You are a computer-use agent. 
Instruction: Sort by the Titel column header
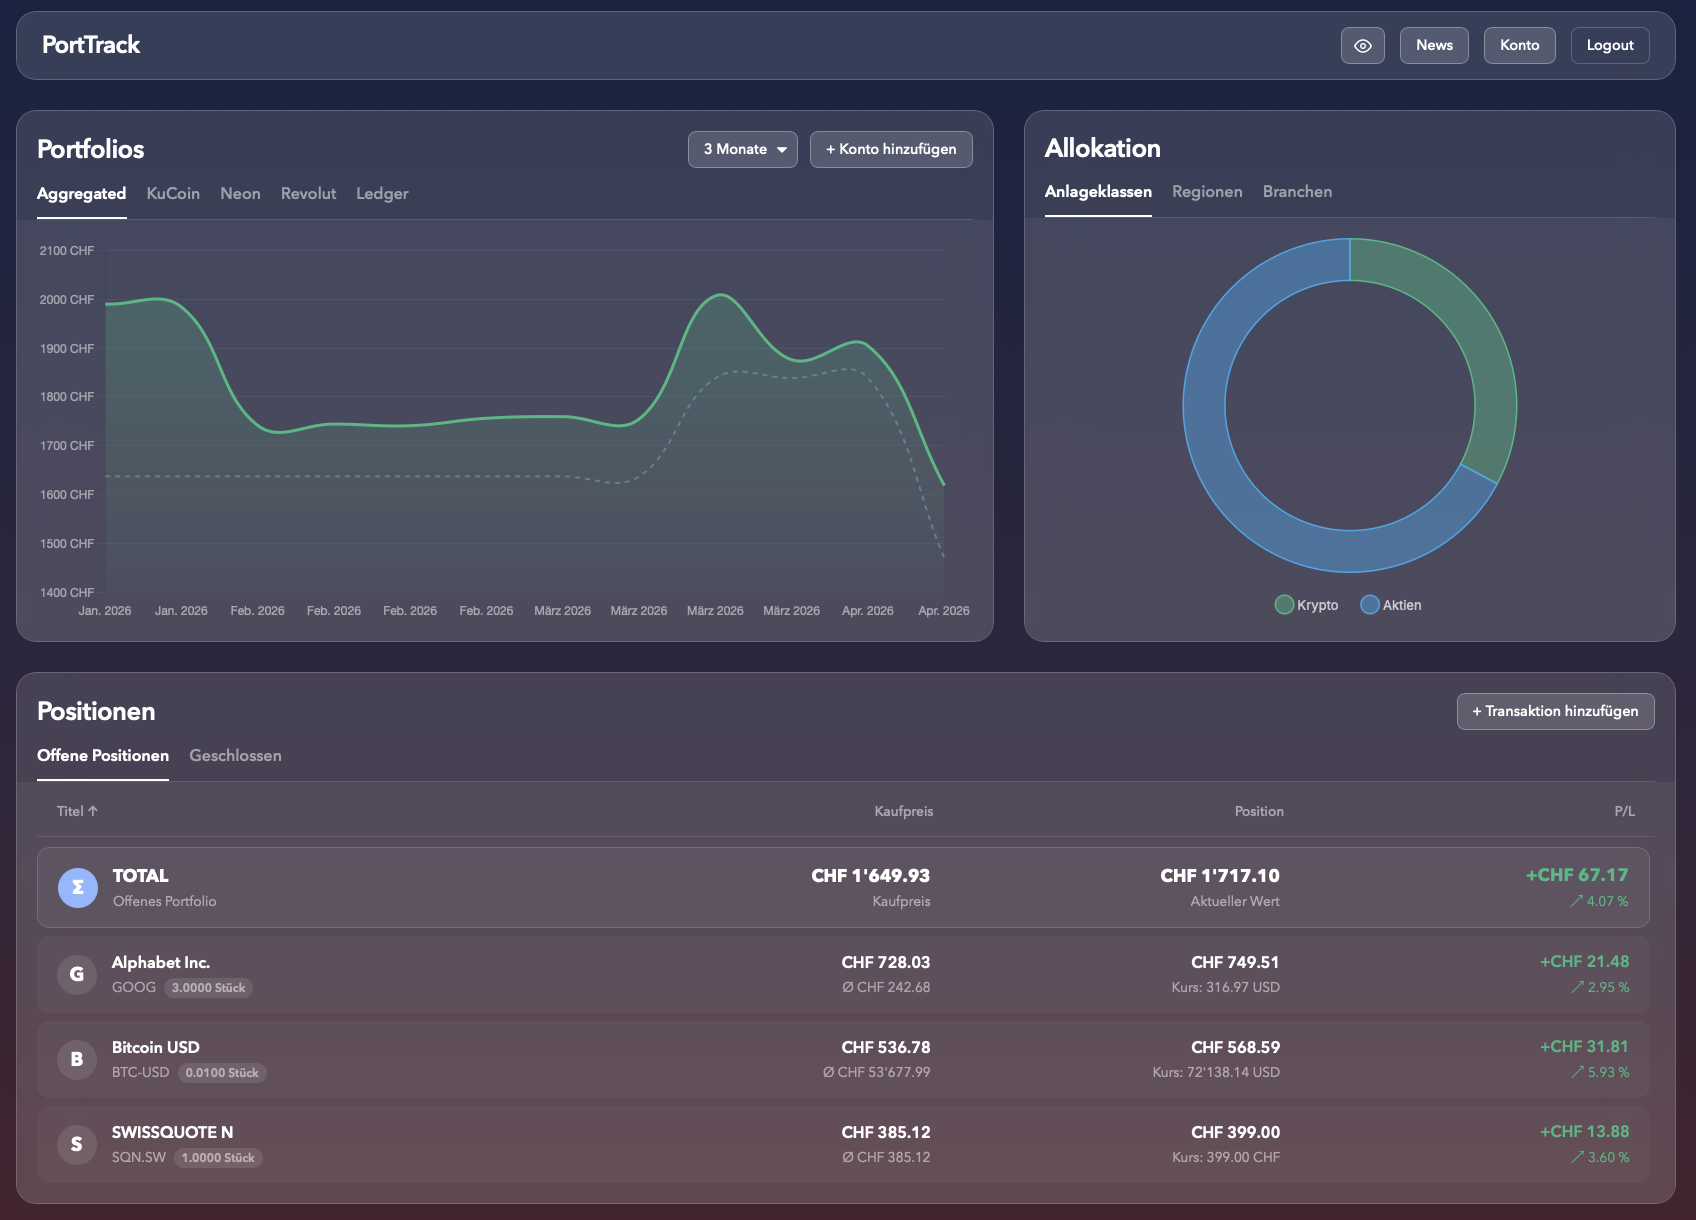tap(77, 811)
